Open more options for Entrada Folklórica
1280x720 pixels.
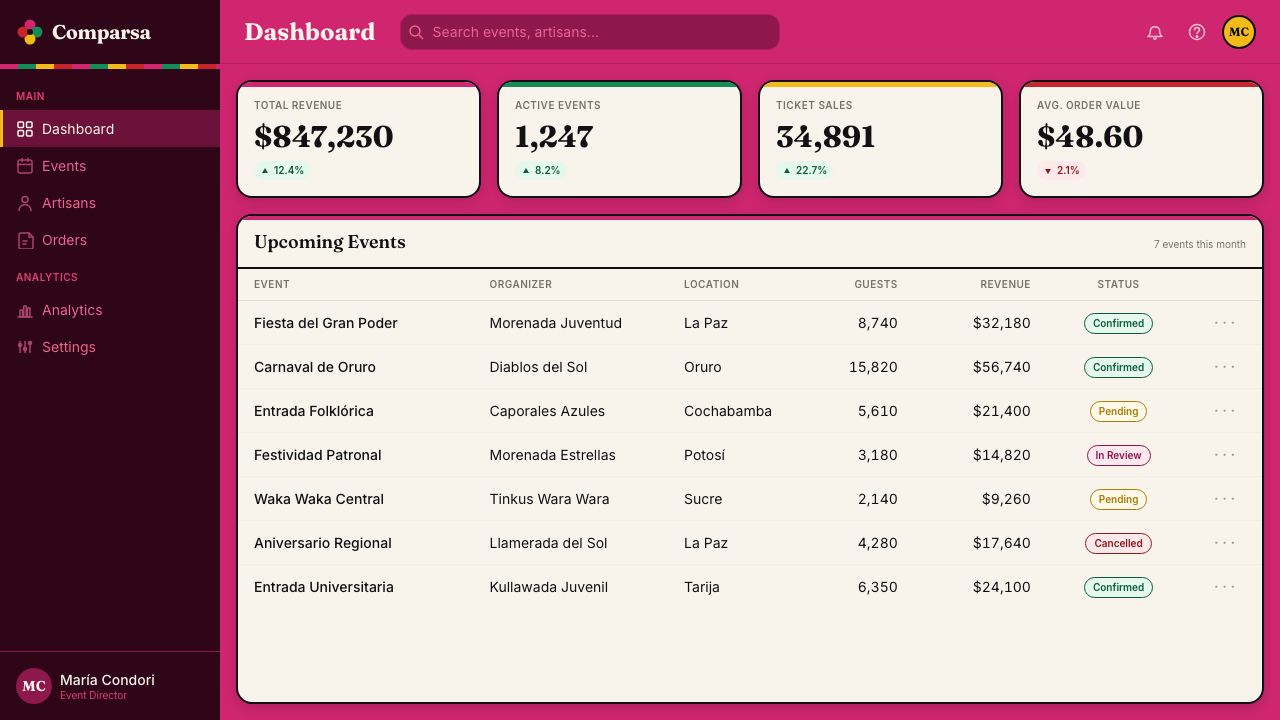point(1225,411)
